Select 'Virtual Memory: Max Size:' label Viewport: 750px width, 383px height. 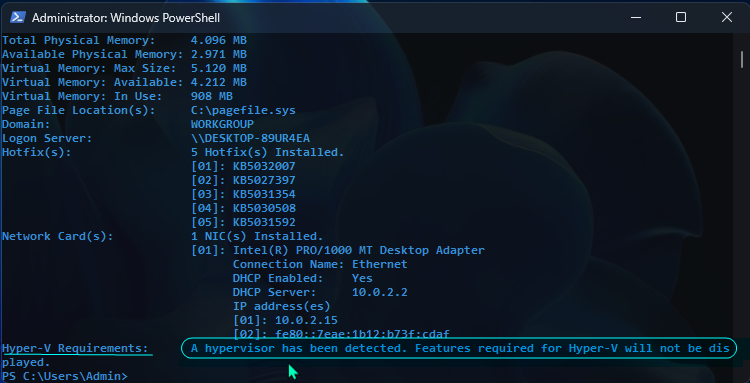(89, 68)
